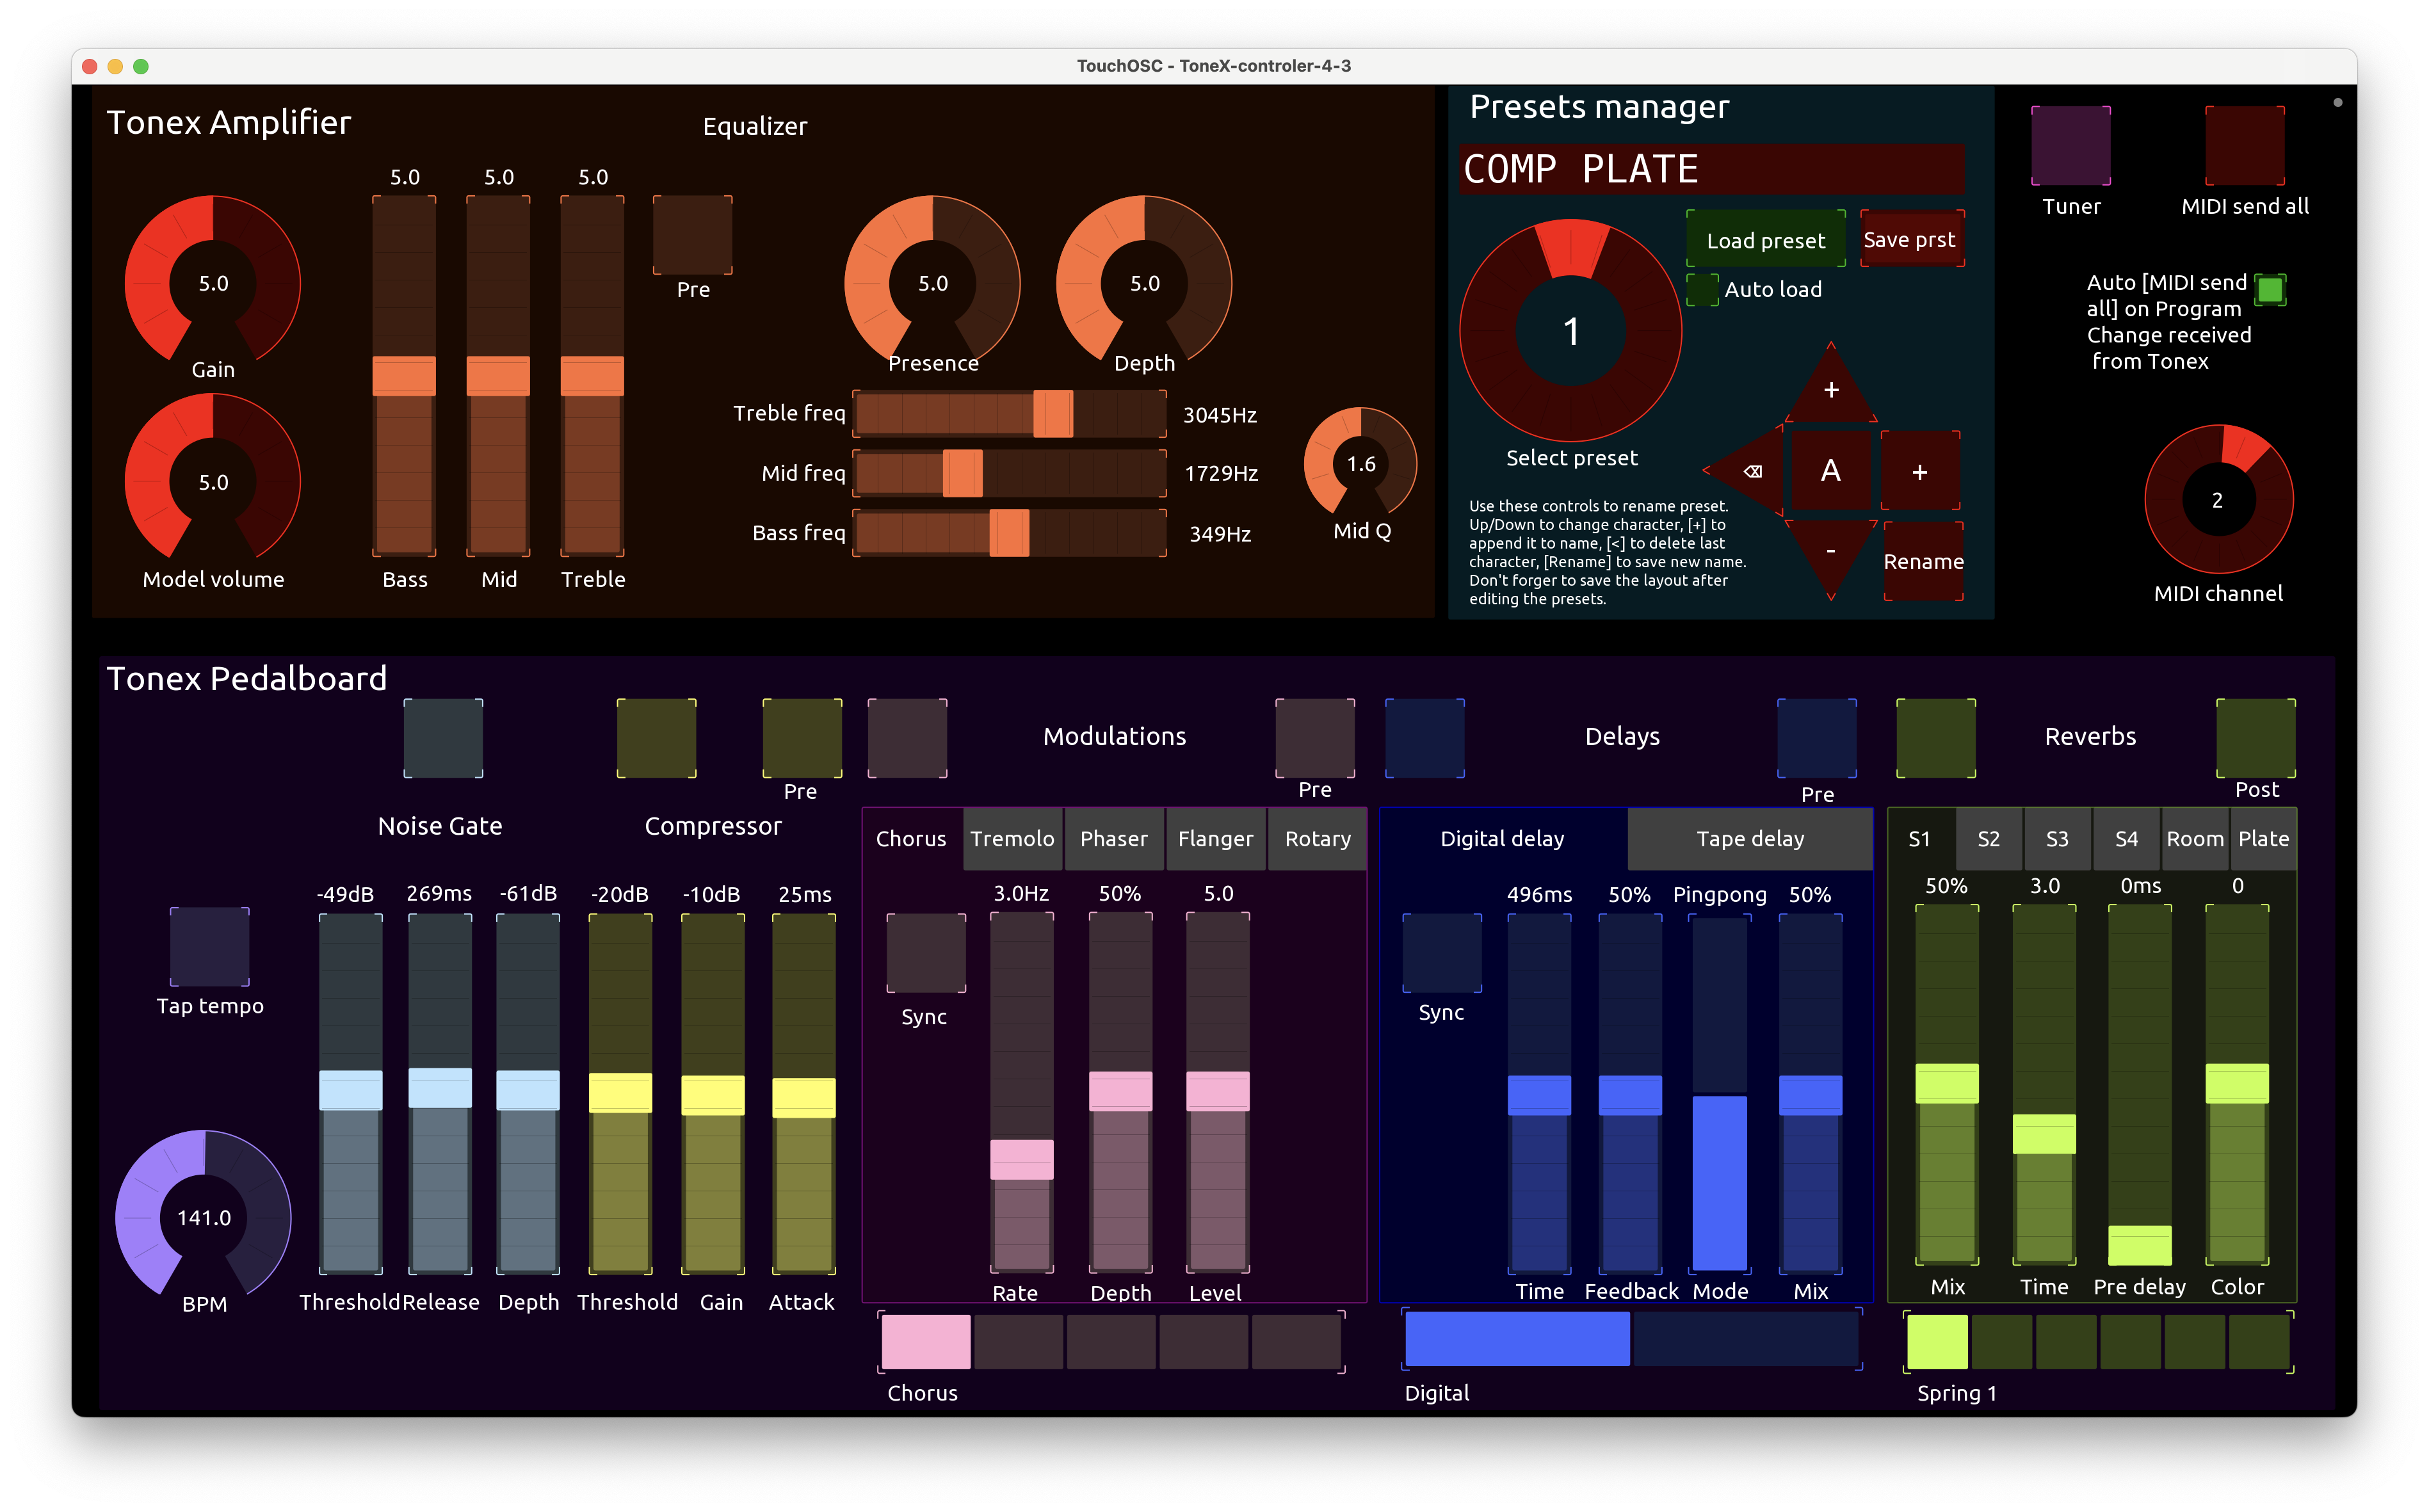The image size is (2429, 1512).
Task: Click the Tuner square button
Action: (x=2070, y=146)
